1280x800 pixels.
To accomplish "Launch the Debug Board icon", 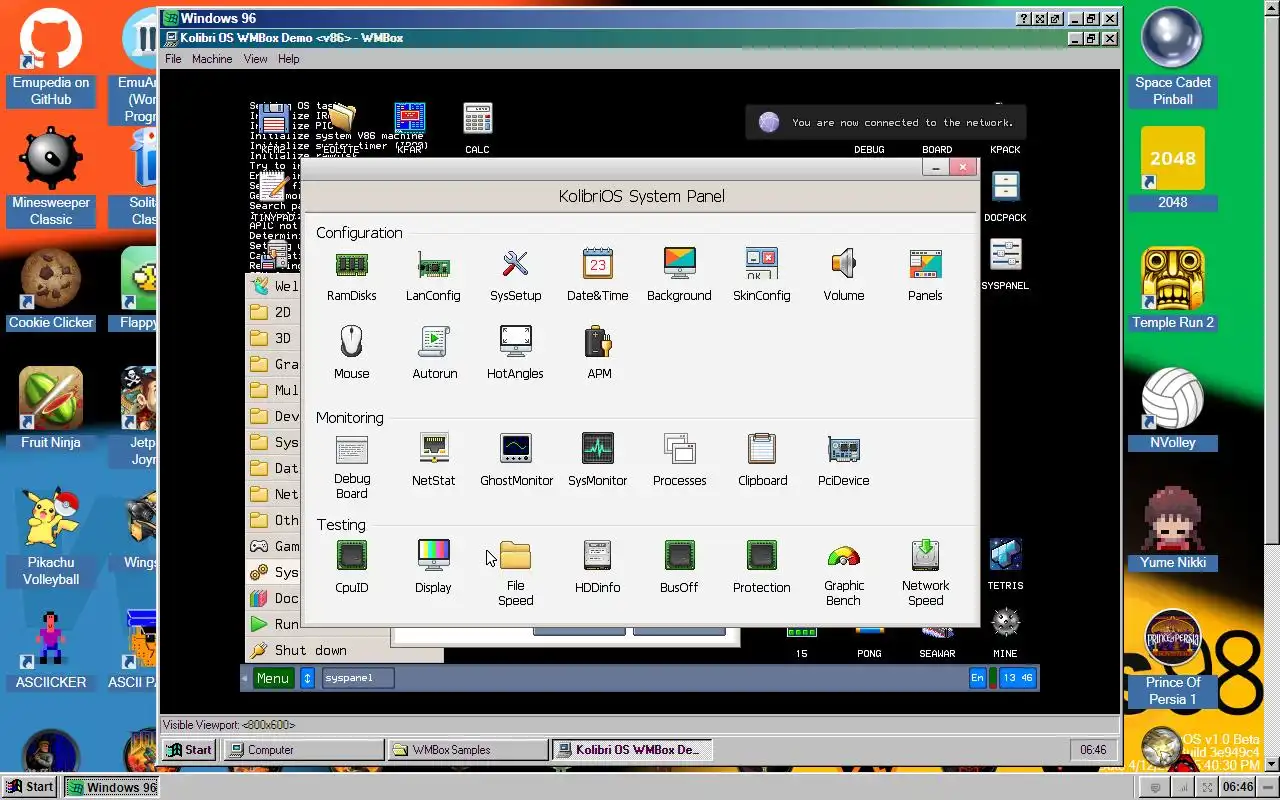I will (351, 450).
